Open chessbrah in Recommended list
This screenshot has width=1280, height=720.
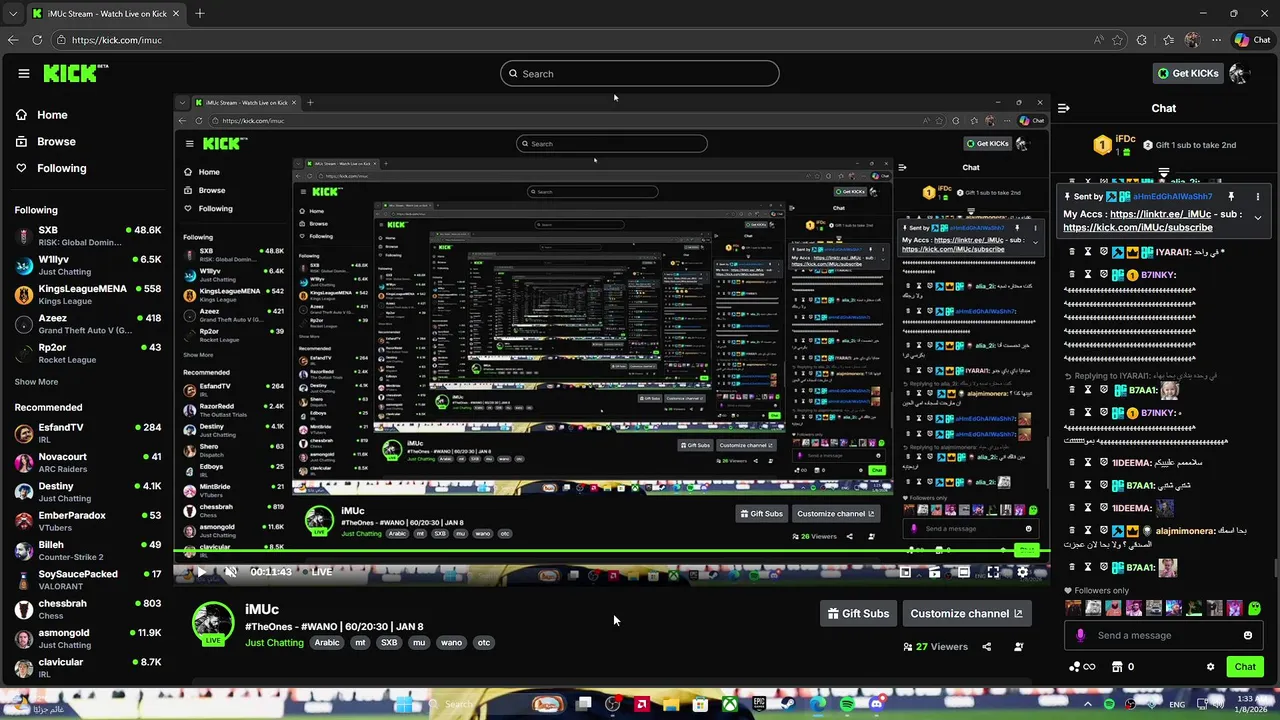pyautogui.click(x=88, y=609)
